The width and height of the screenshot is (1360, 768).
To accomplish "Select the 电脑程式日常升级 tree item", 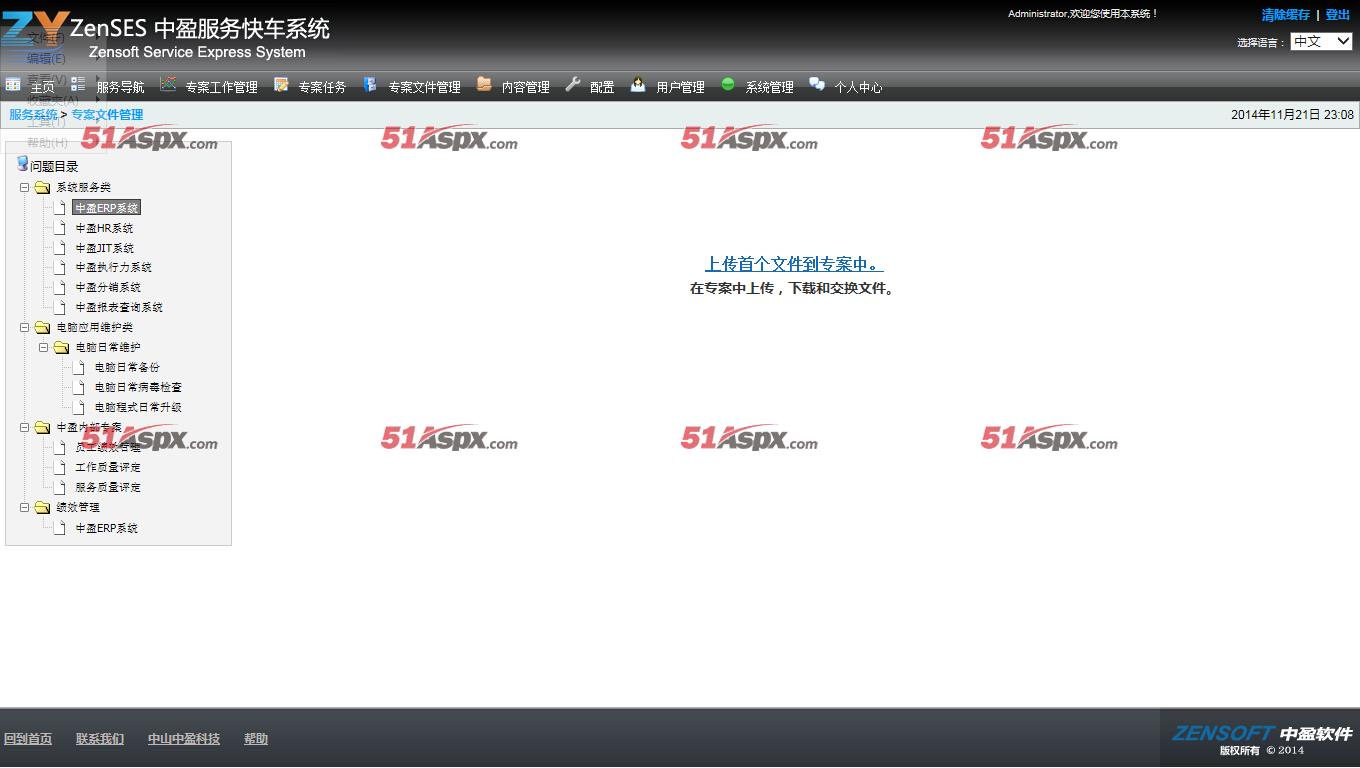I will (x=138, y=407).
